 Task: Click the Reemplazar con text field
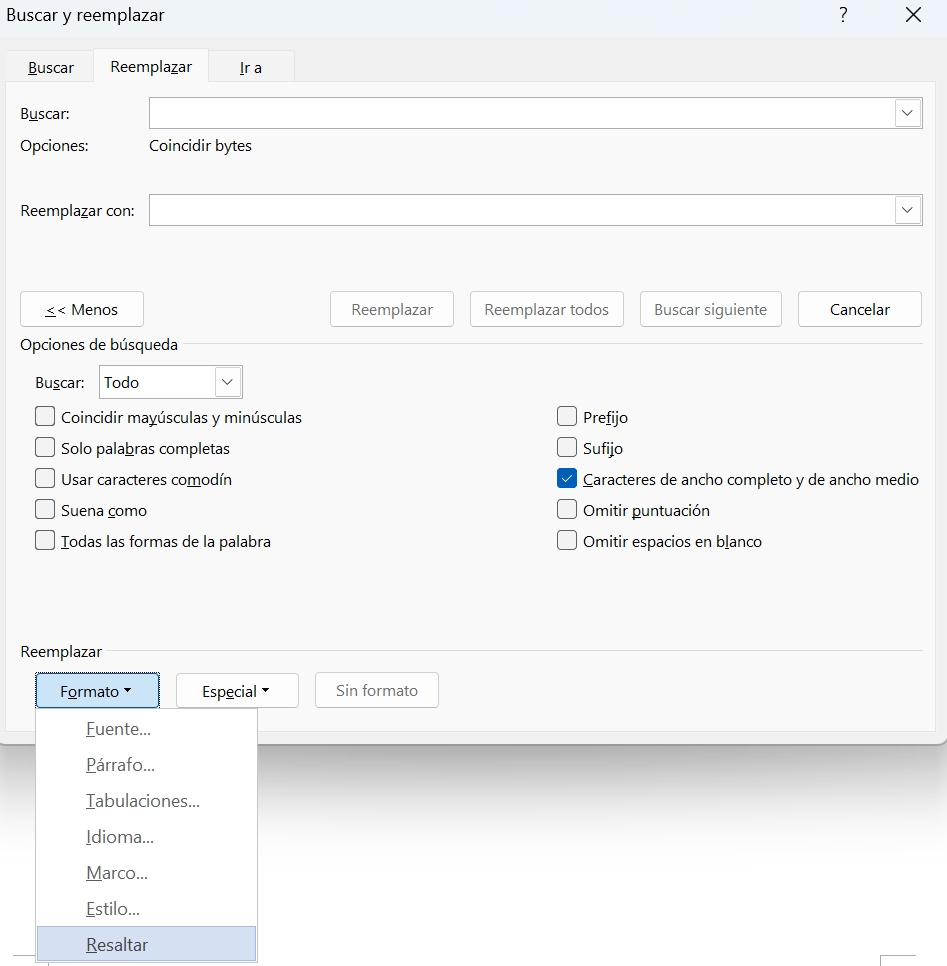(x=521, y=210)
